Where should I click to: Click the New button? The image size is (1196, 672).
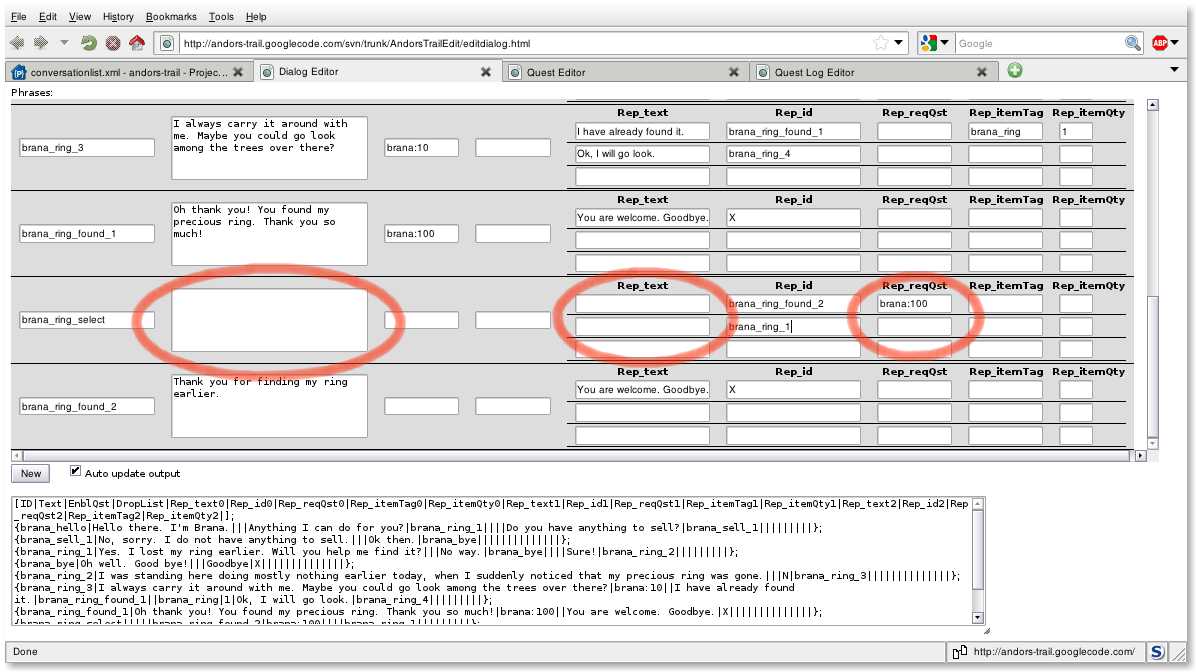(x=31, y=474)
